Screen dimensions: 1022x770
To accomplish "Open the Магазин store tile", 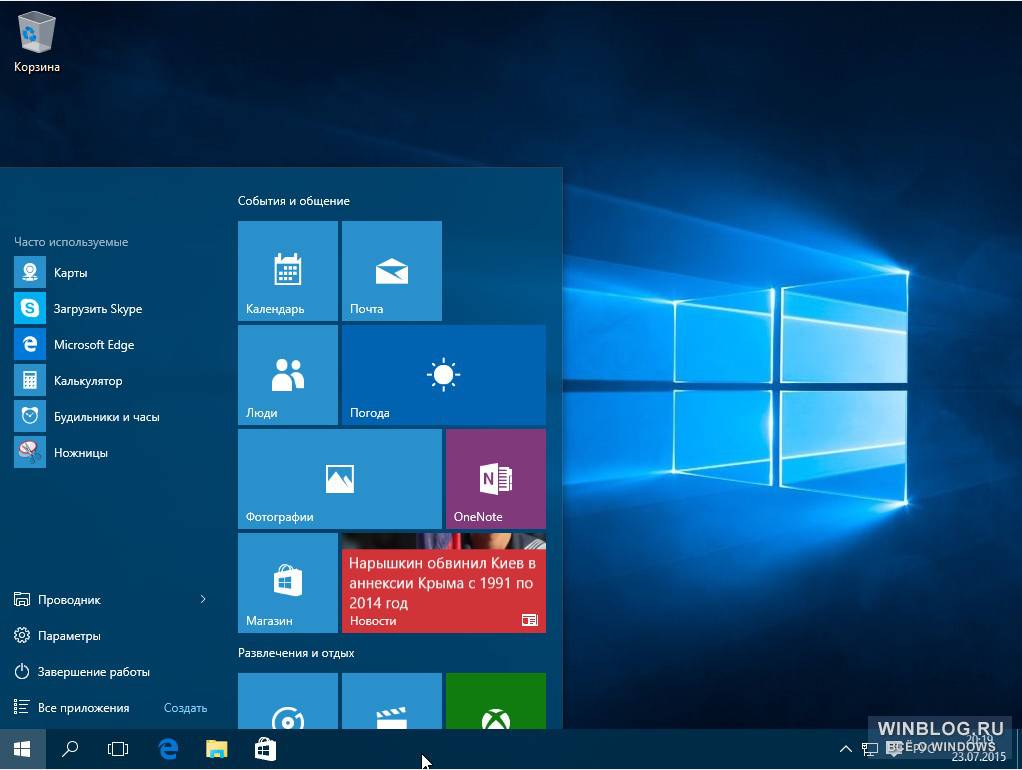I will [287, 583].
